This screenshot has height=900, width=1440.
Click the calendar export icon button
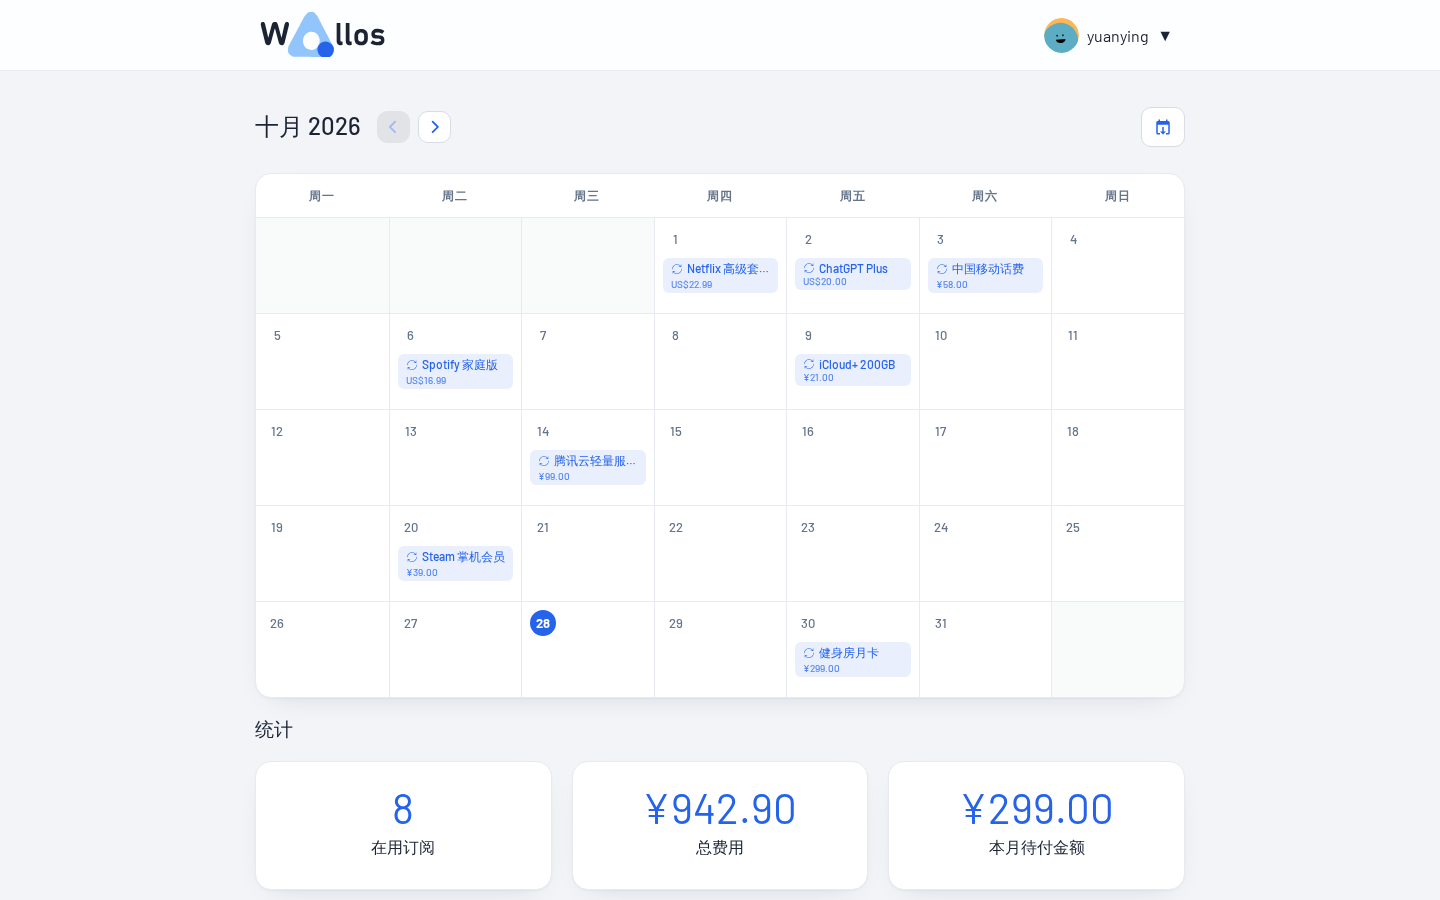pos(1163,127)
